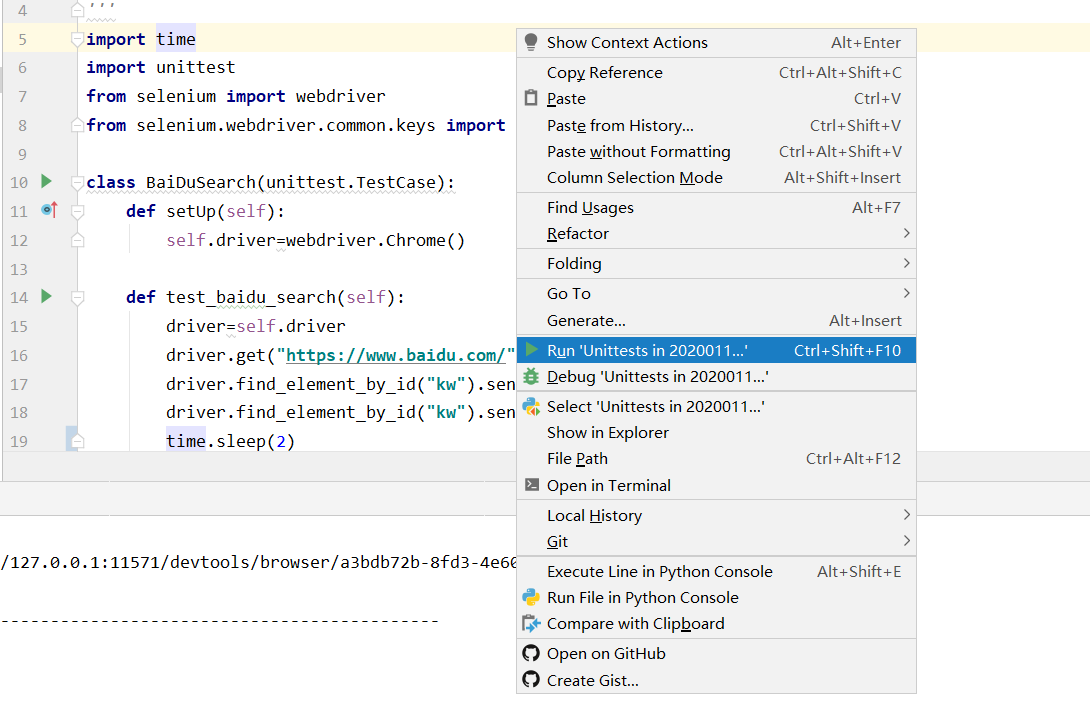Click the GitHub icon beside Create Gist

tap(531, 679)
